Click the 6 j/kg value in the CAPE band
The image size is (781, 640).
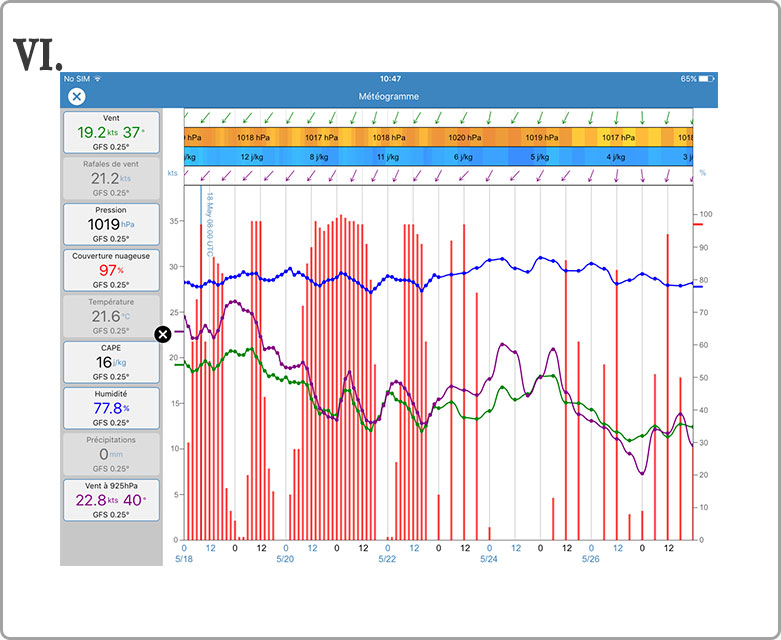[x=463, y=157]
